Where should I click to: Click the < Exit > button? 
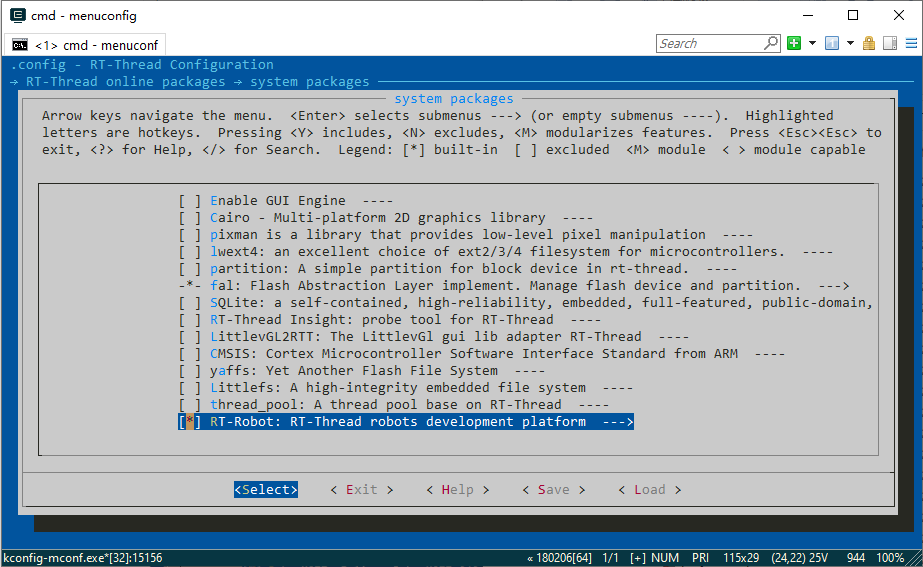[361, 490]
